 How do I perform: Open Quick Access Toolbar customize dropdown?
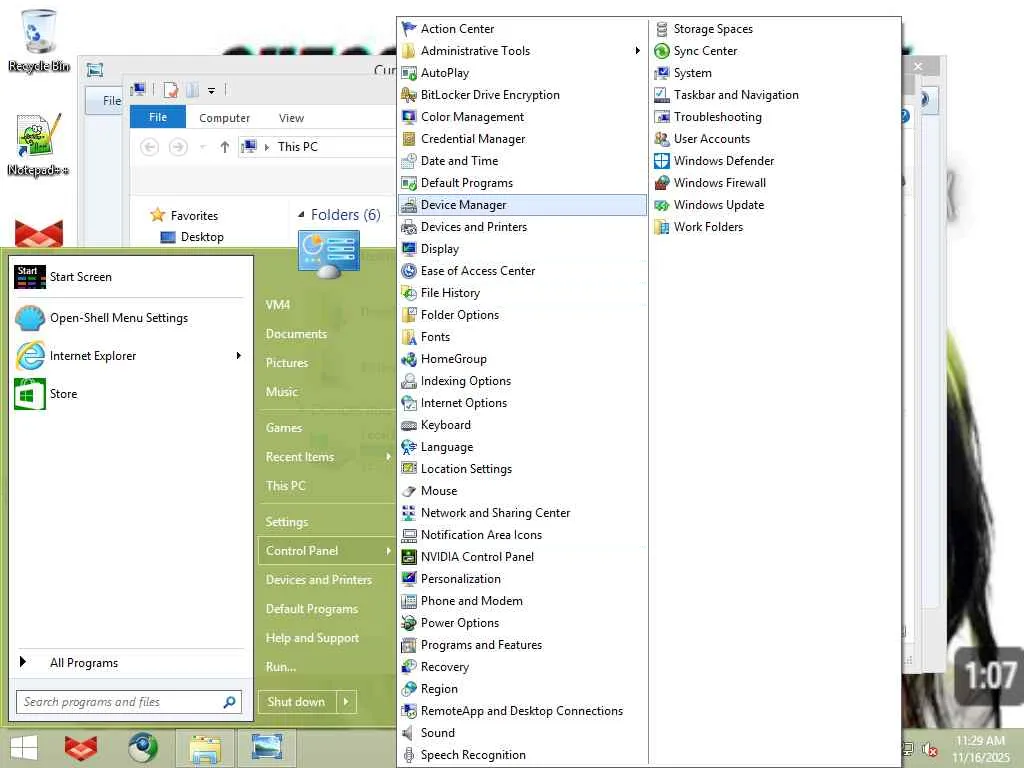tap(212, 91)
